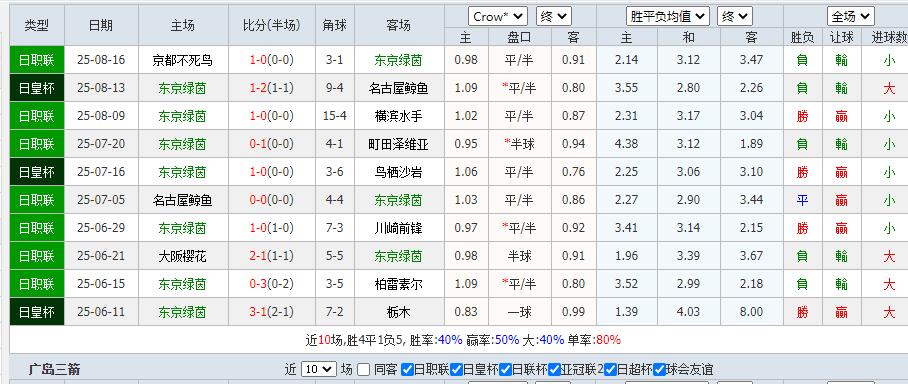
Task: Click the 客场 column header
Action: [398, 25]
